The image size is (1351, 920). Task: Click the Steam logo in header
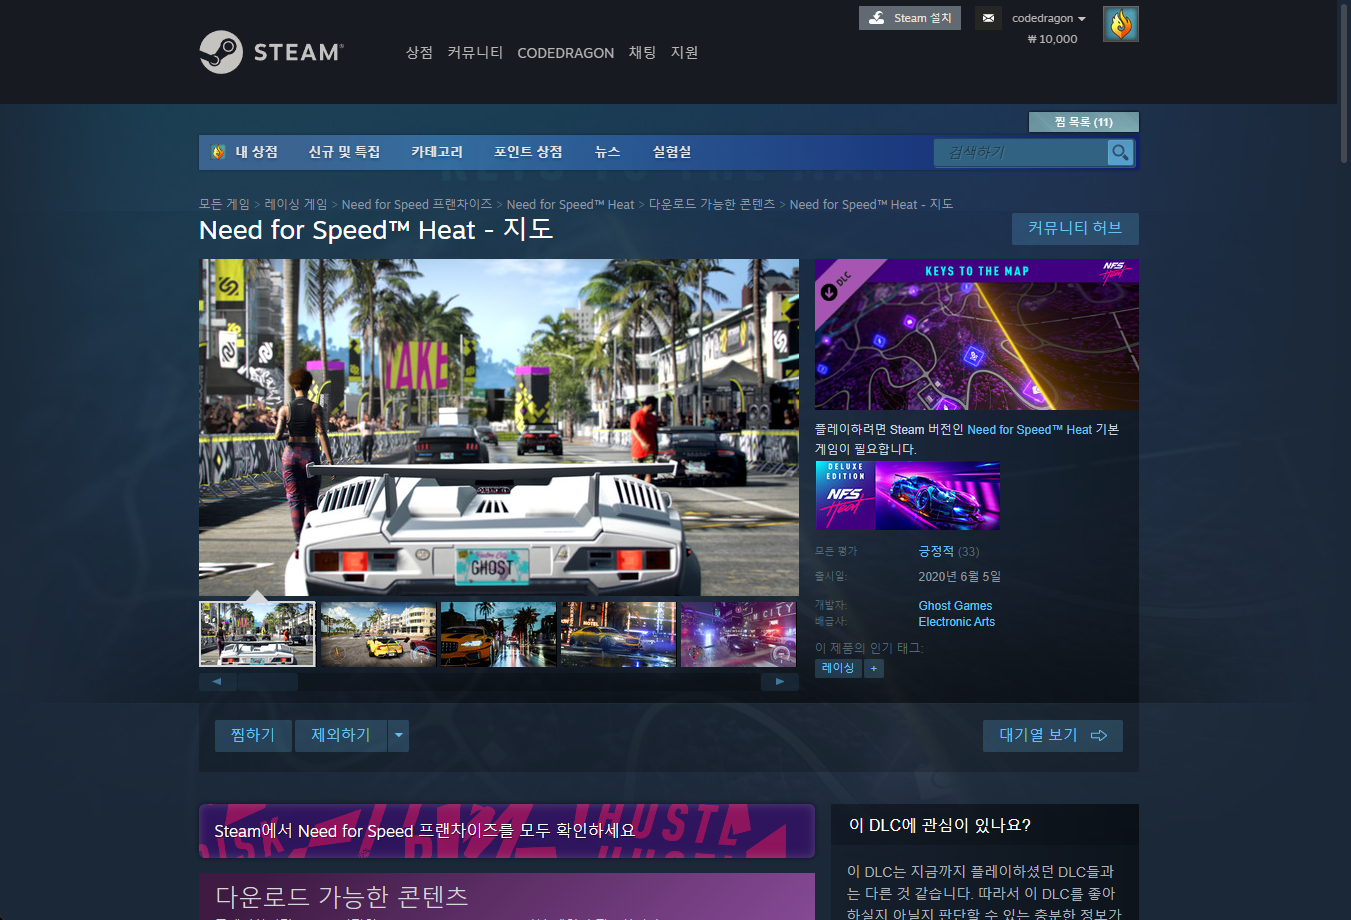271,52
